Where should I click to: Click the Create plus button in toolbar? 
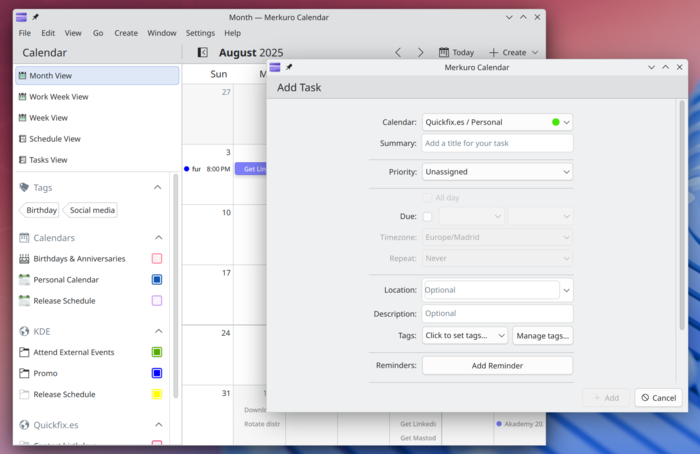508,53
